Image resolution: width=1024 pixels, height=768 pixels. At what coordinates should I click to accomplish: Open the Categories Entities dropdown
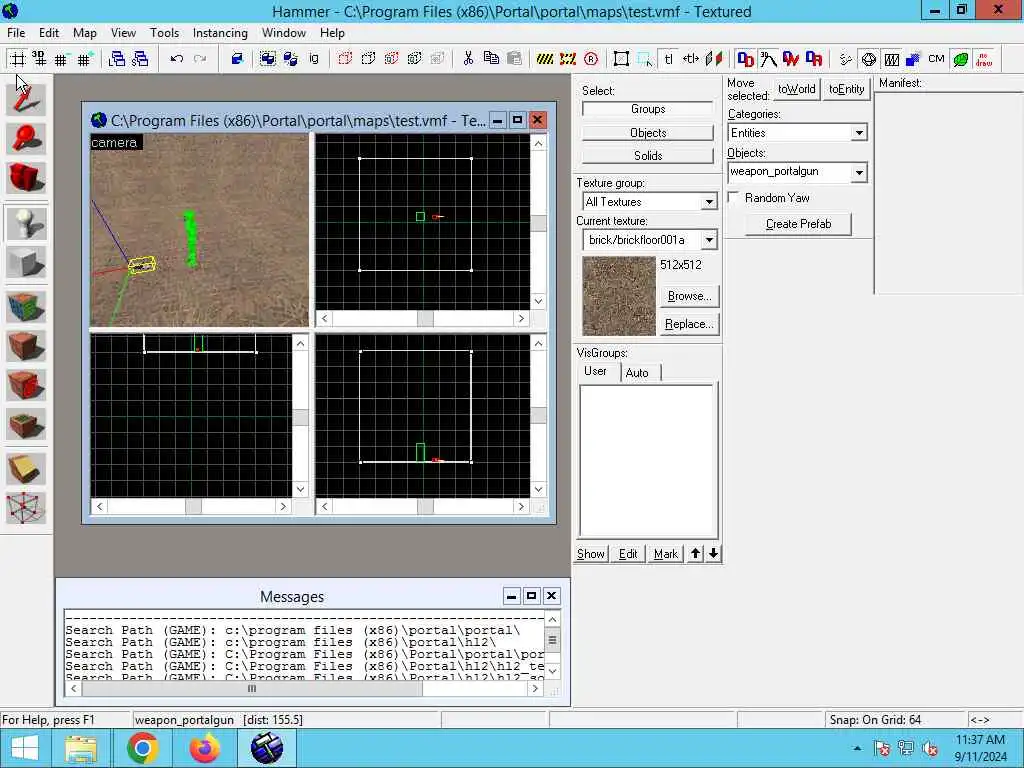[x=859, y=133]
